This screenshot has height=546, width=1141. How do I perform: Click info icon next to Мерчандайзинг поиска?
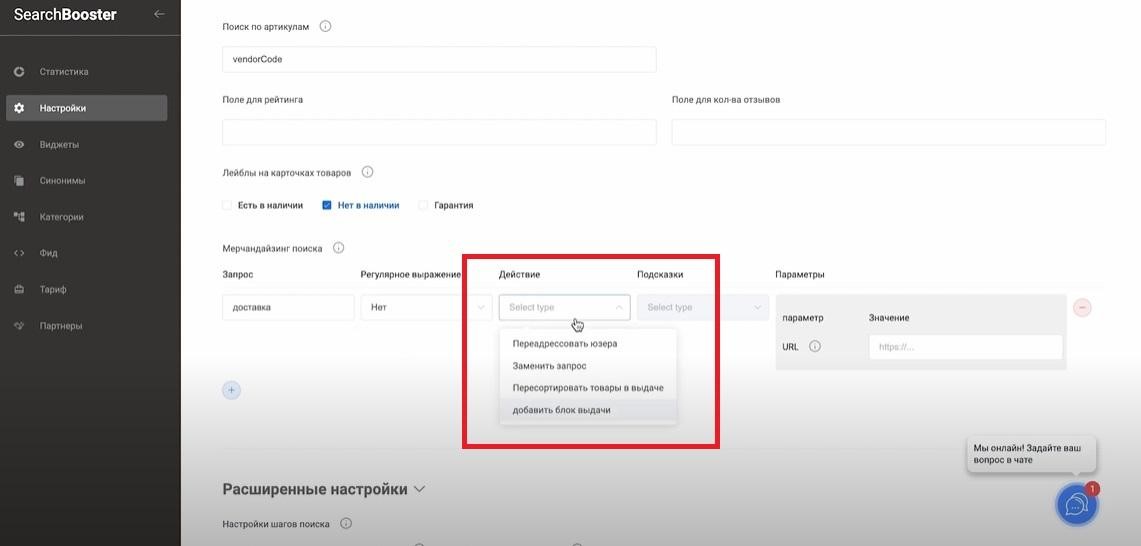pyautogui.click(x=338, y=247)
